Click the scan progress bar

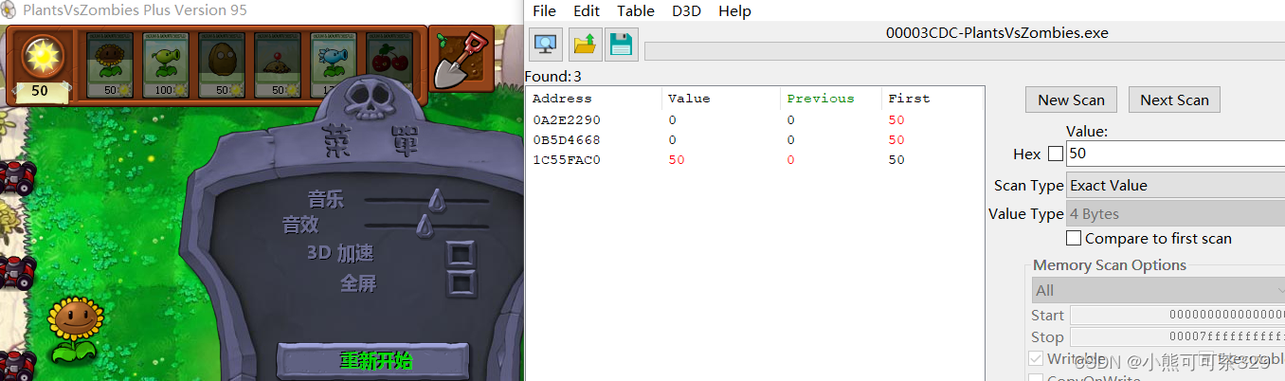(x=964, y=52)
